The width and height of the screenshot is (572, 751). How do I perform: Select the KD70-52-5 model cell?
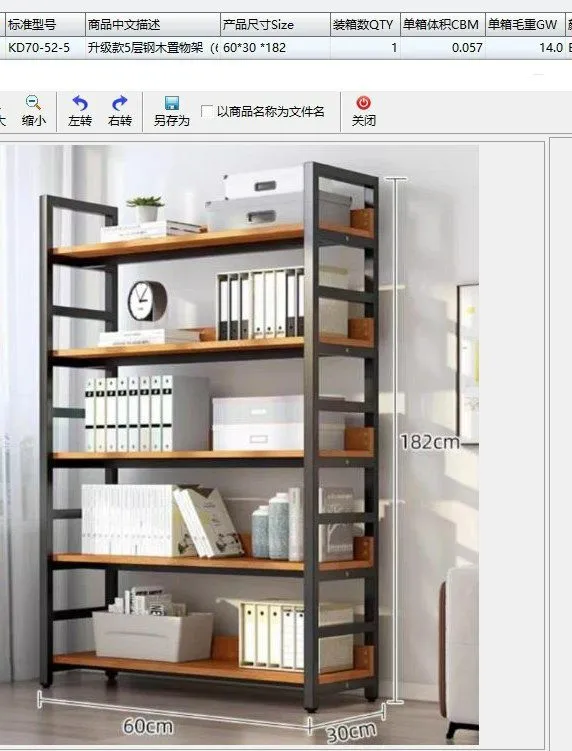[x=45, y=48]
